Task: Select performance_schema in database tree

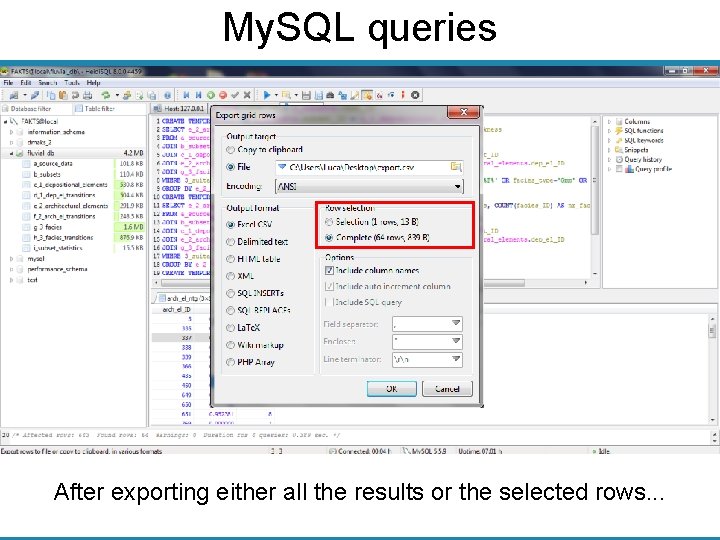Action: pos(57,269)
